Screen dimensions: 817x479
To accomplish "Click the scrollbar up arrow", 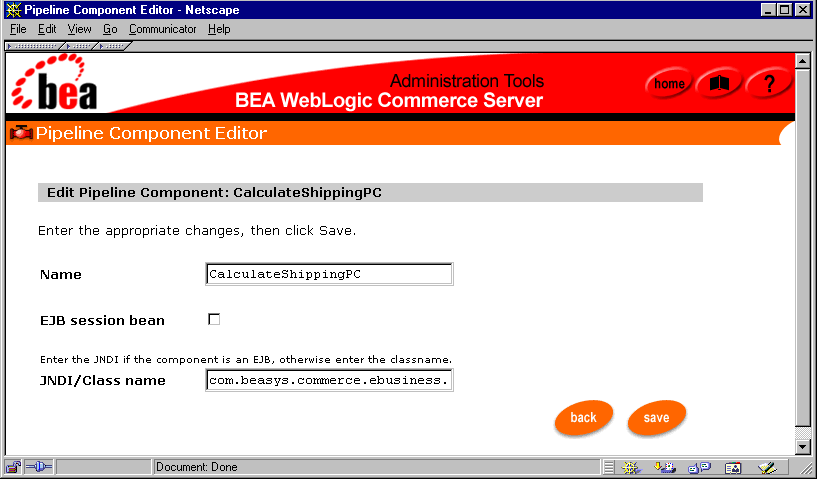I will coord(803,61).
